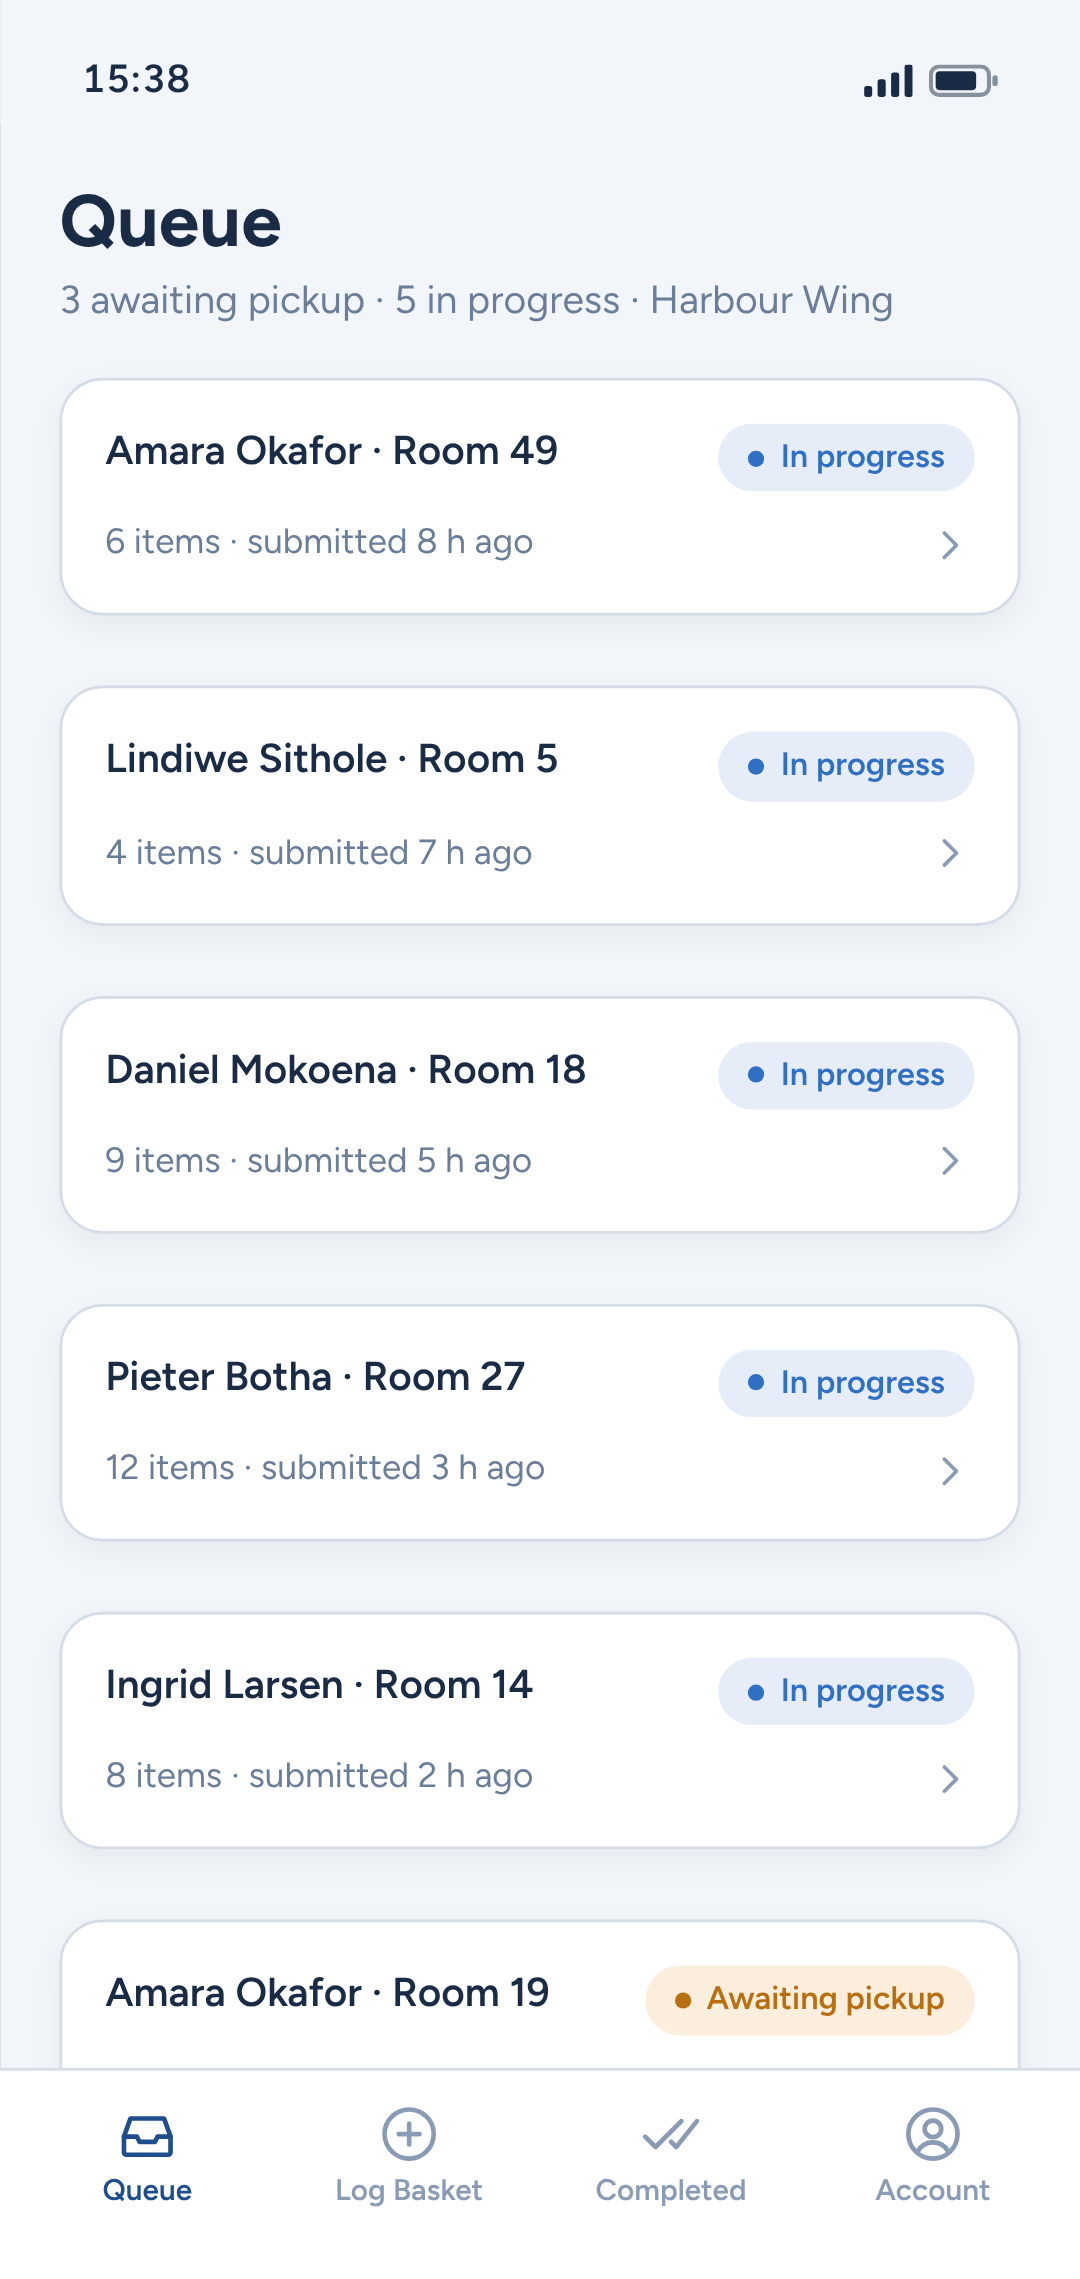The height and width of the screenshot is (2279, 1080).
Task: Open the Queue inbox tray icon
Action: point(147,2136)
